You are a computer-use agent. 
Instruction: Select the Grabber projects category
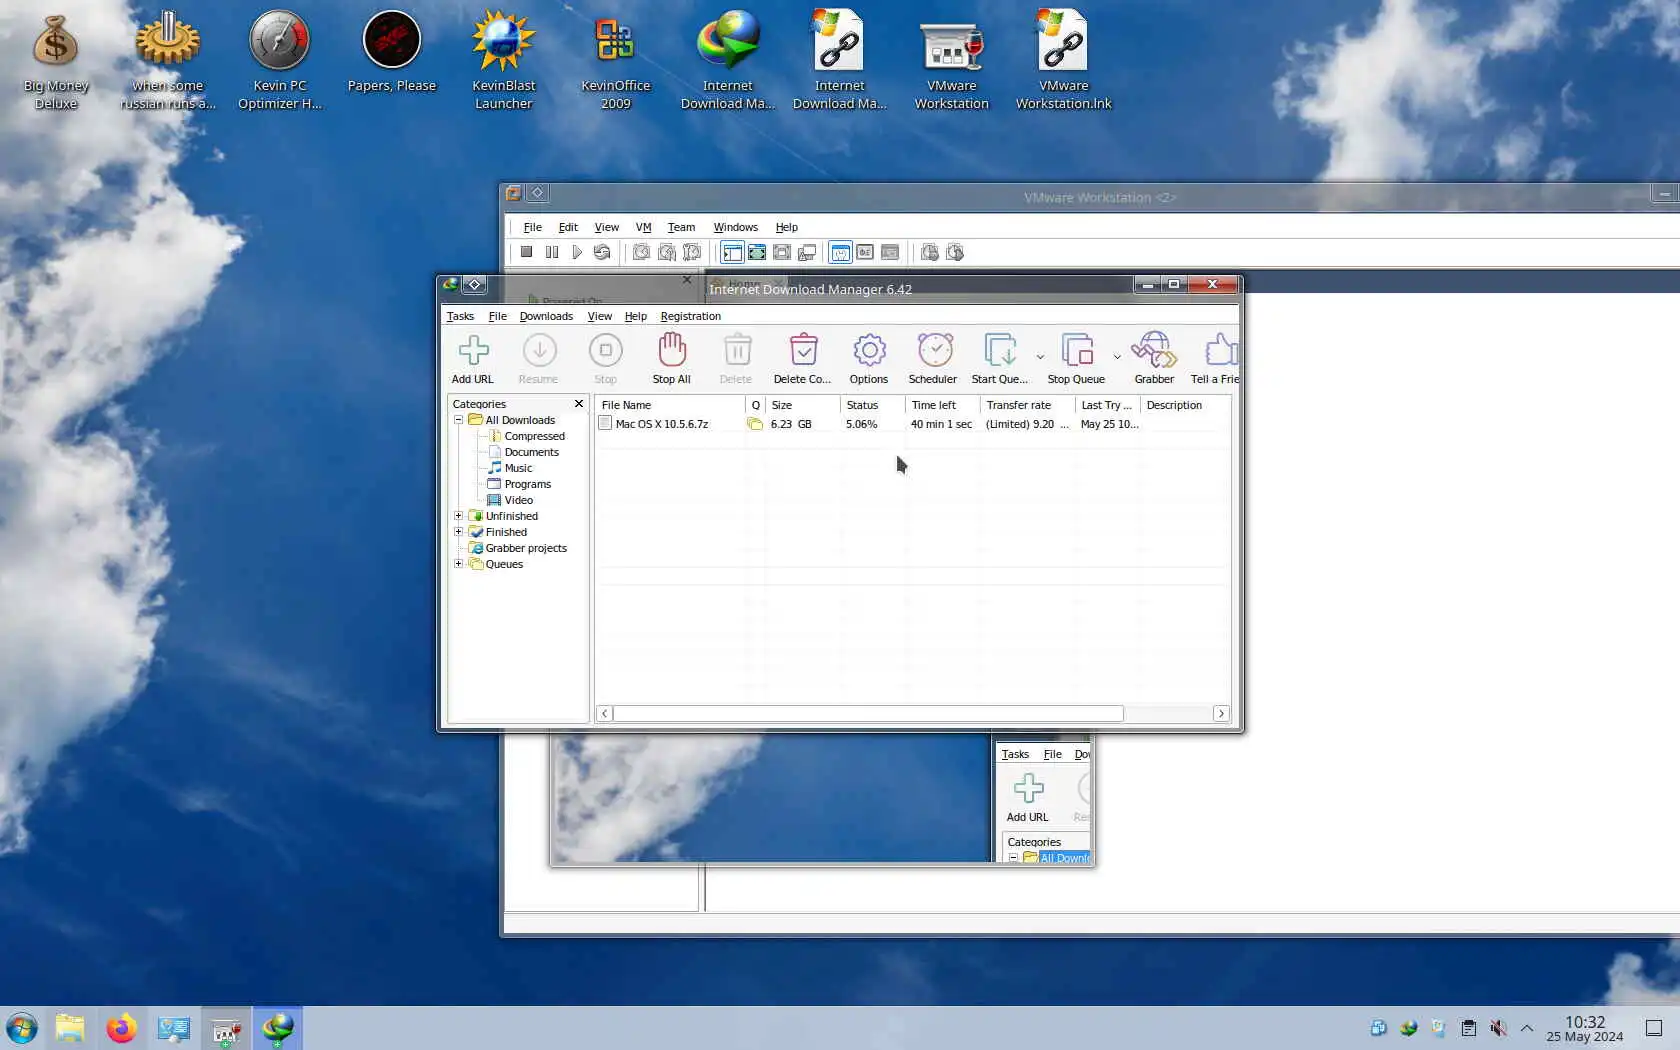point(526,548)
